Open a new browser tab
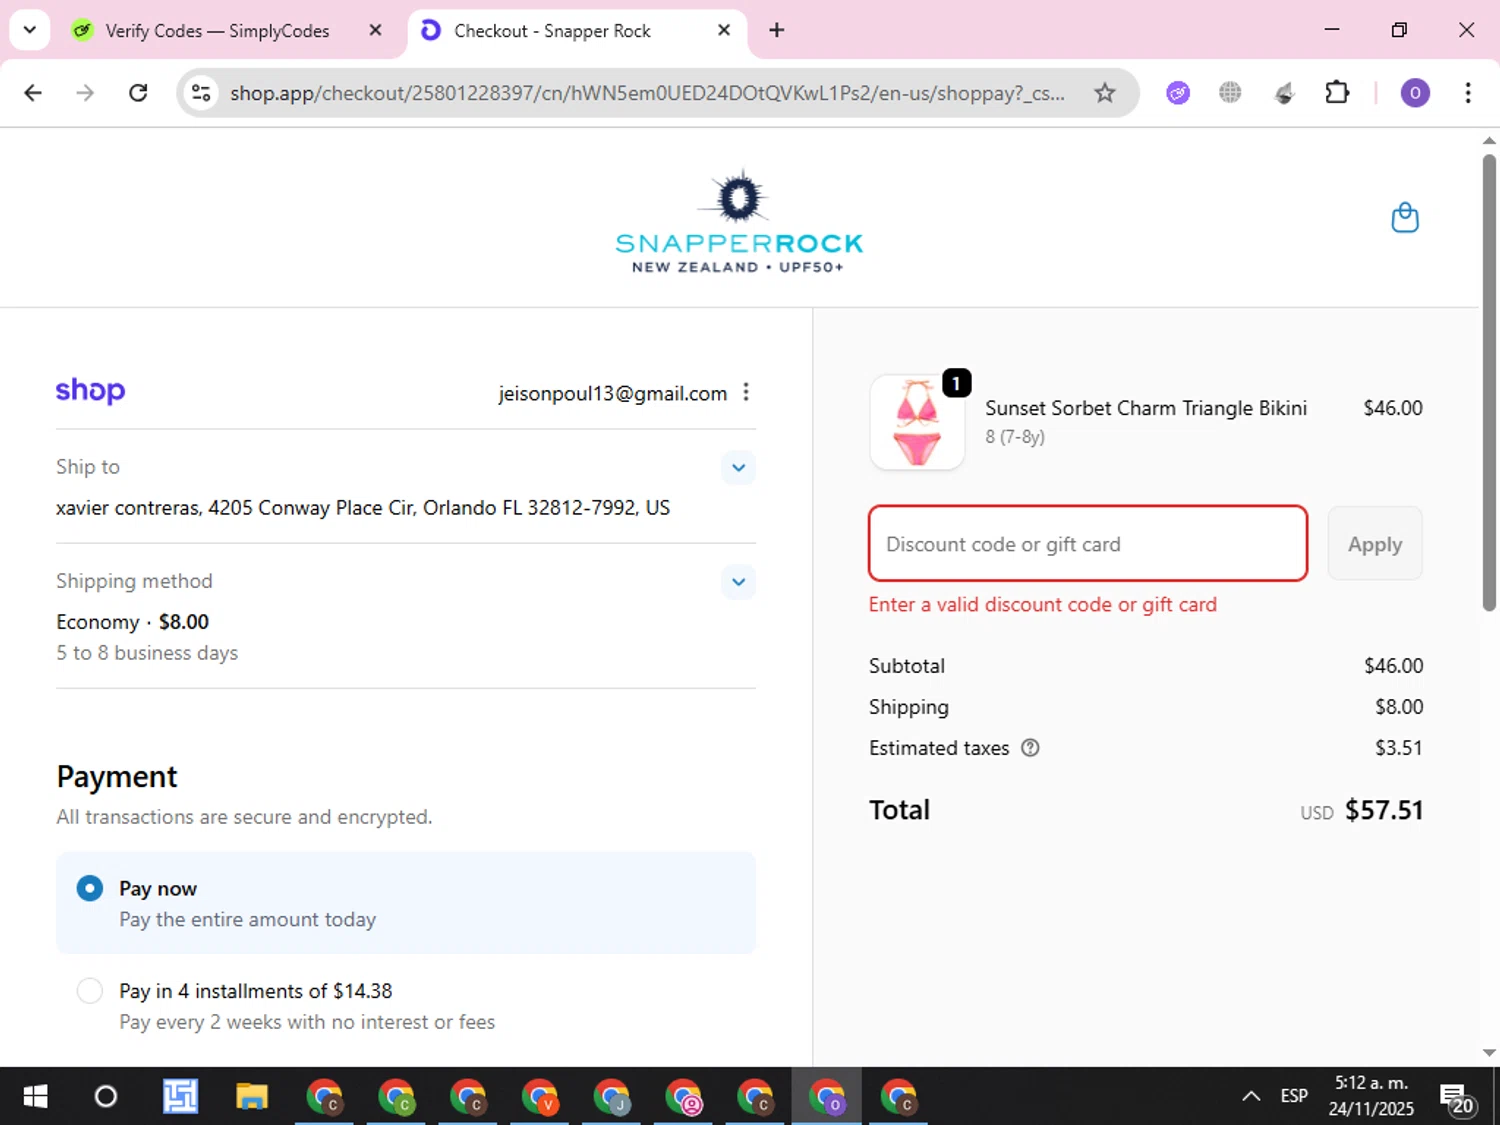Viewport: 1500px width, 1125px height. [x=777, y=30]
